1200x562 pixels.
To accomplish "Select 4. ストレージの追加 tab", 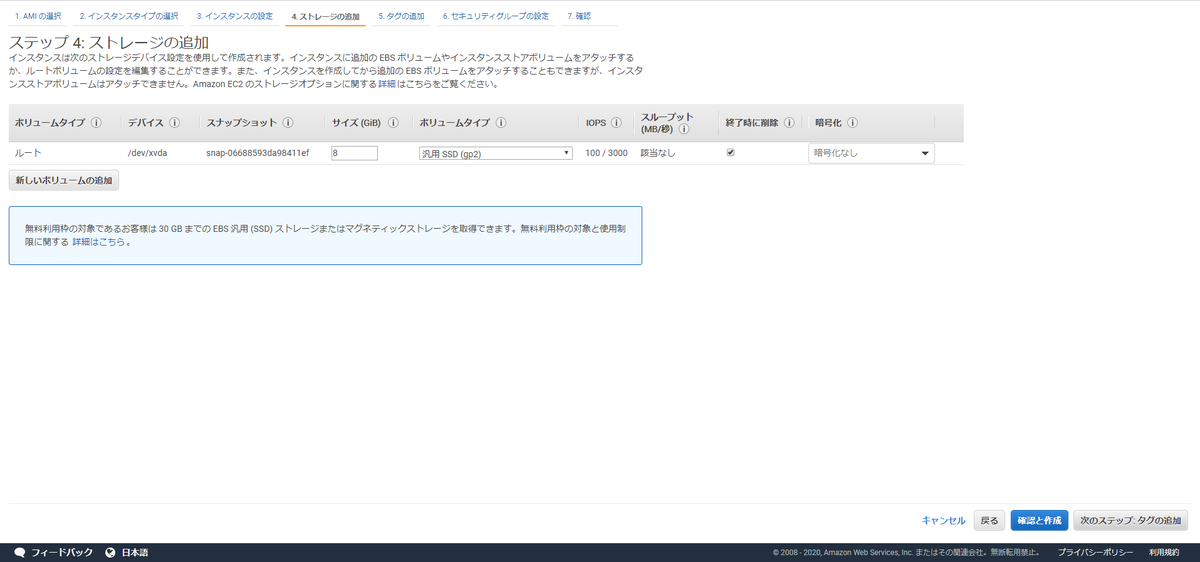I will click(x=325, y=17).
